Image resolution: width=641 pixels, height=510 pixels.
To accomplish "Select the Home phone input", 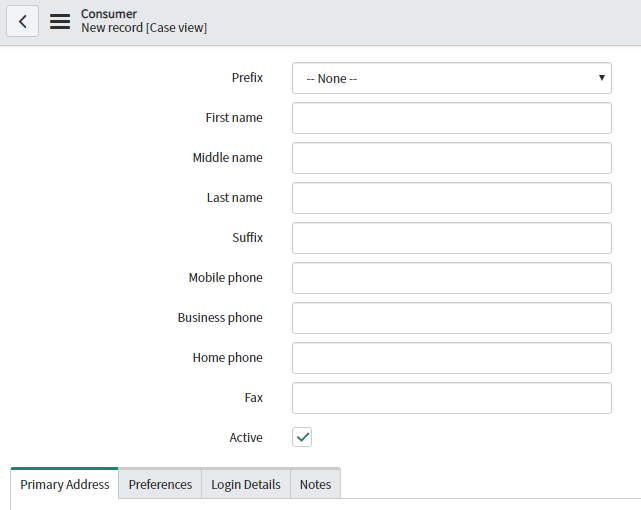I will coord(451,358).
